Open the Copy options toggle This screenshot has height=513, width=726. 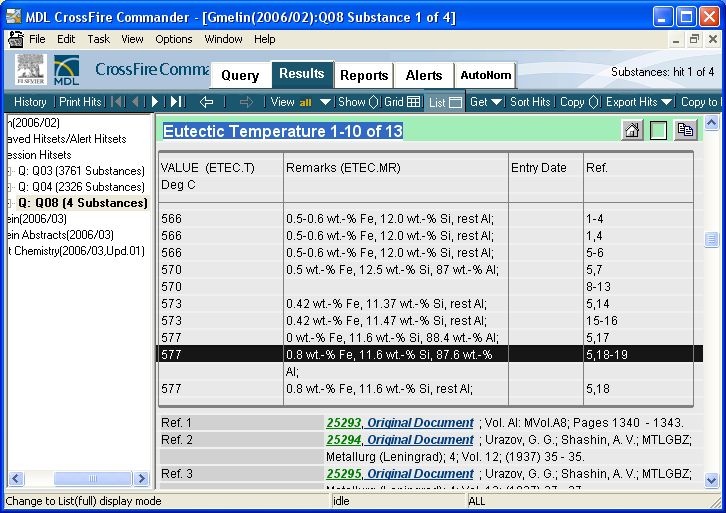click(579, 102)
